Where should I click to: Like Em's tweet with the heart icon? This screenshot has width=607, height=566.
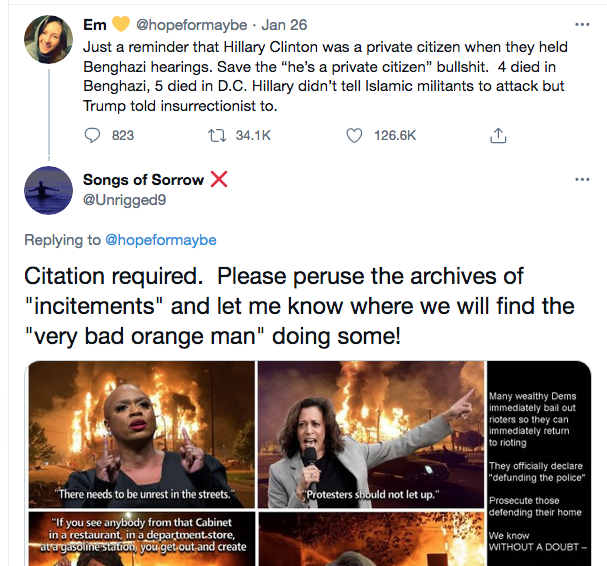point(353,135)
